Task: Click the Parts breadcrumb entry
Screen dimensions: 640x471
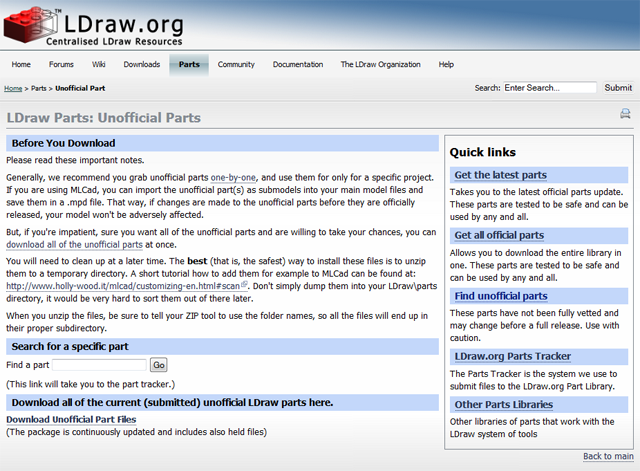Action: pyautogui.click(x=38, y=88)
